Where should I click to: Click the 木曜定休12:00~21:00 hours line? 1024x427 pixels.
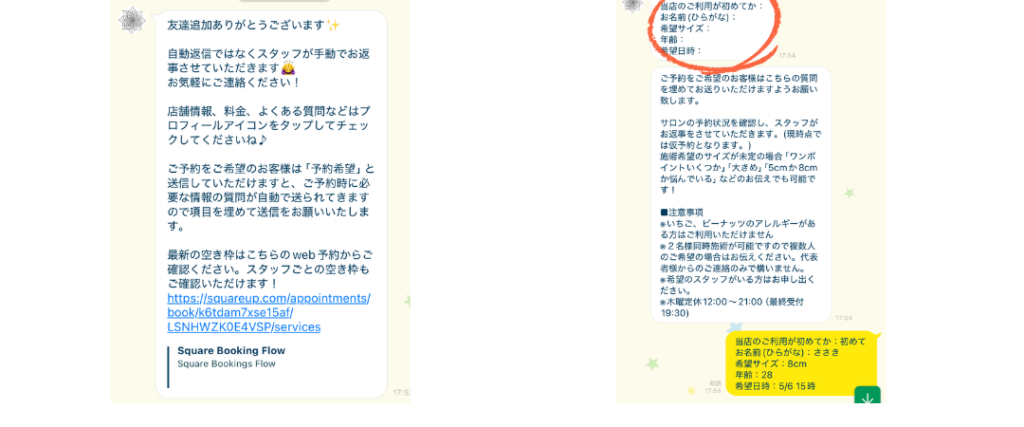tap(731, 308)
